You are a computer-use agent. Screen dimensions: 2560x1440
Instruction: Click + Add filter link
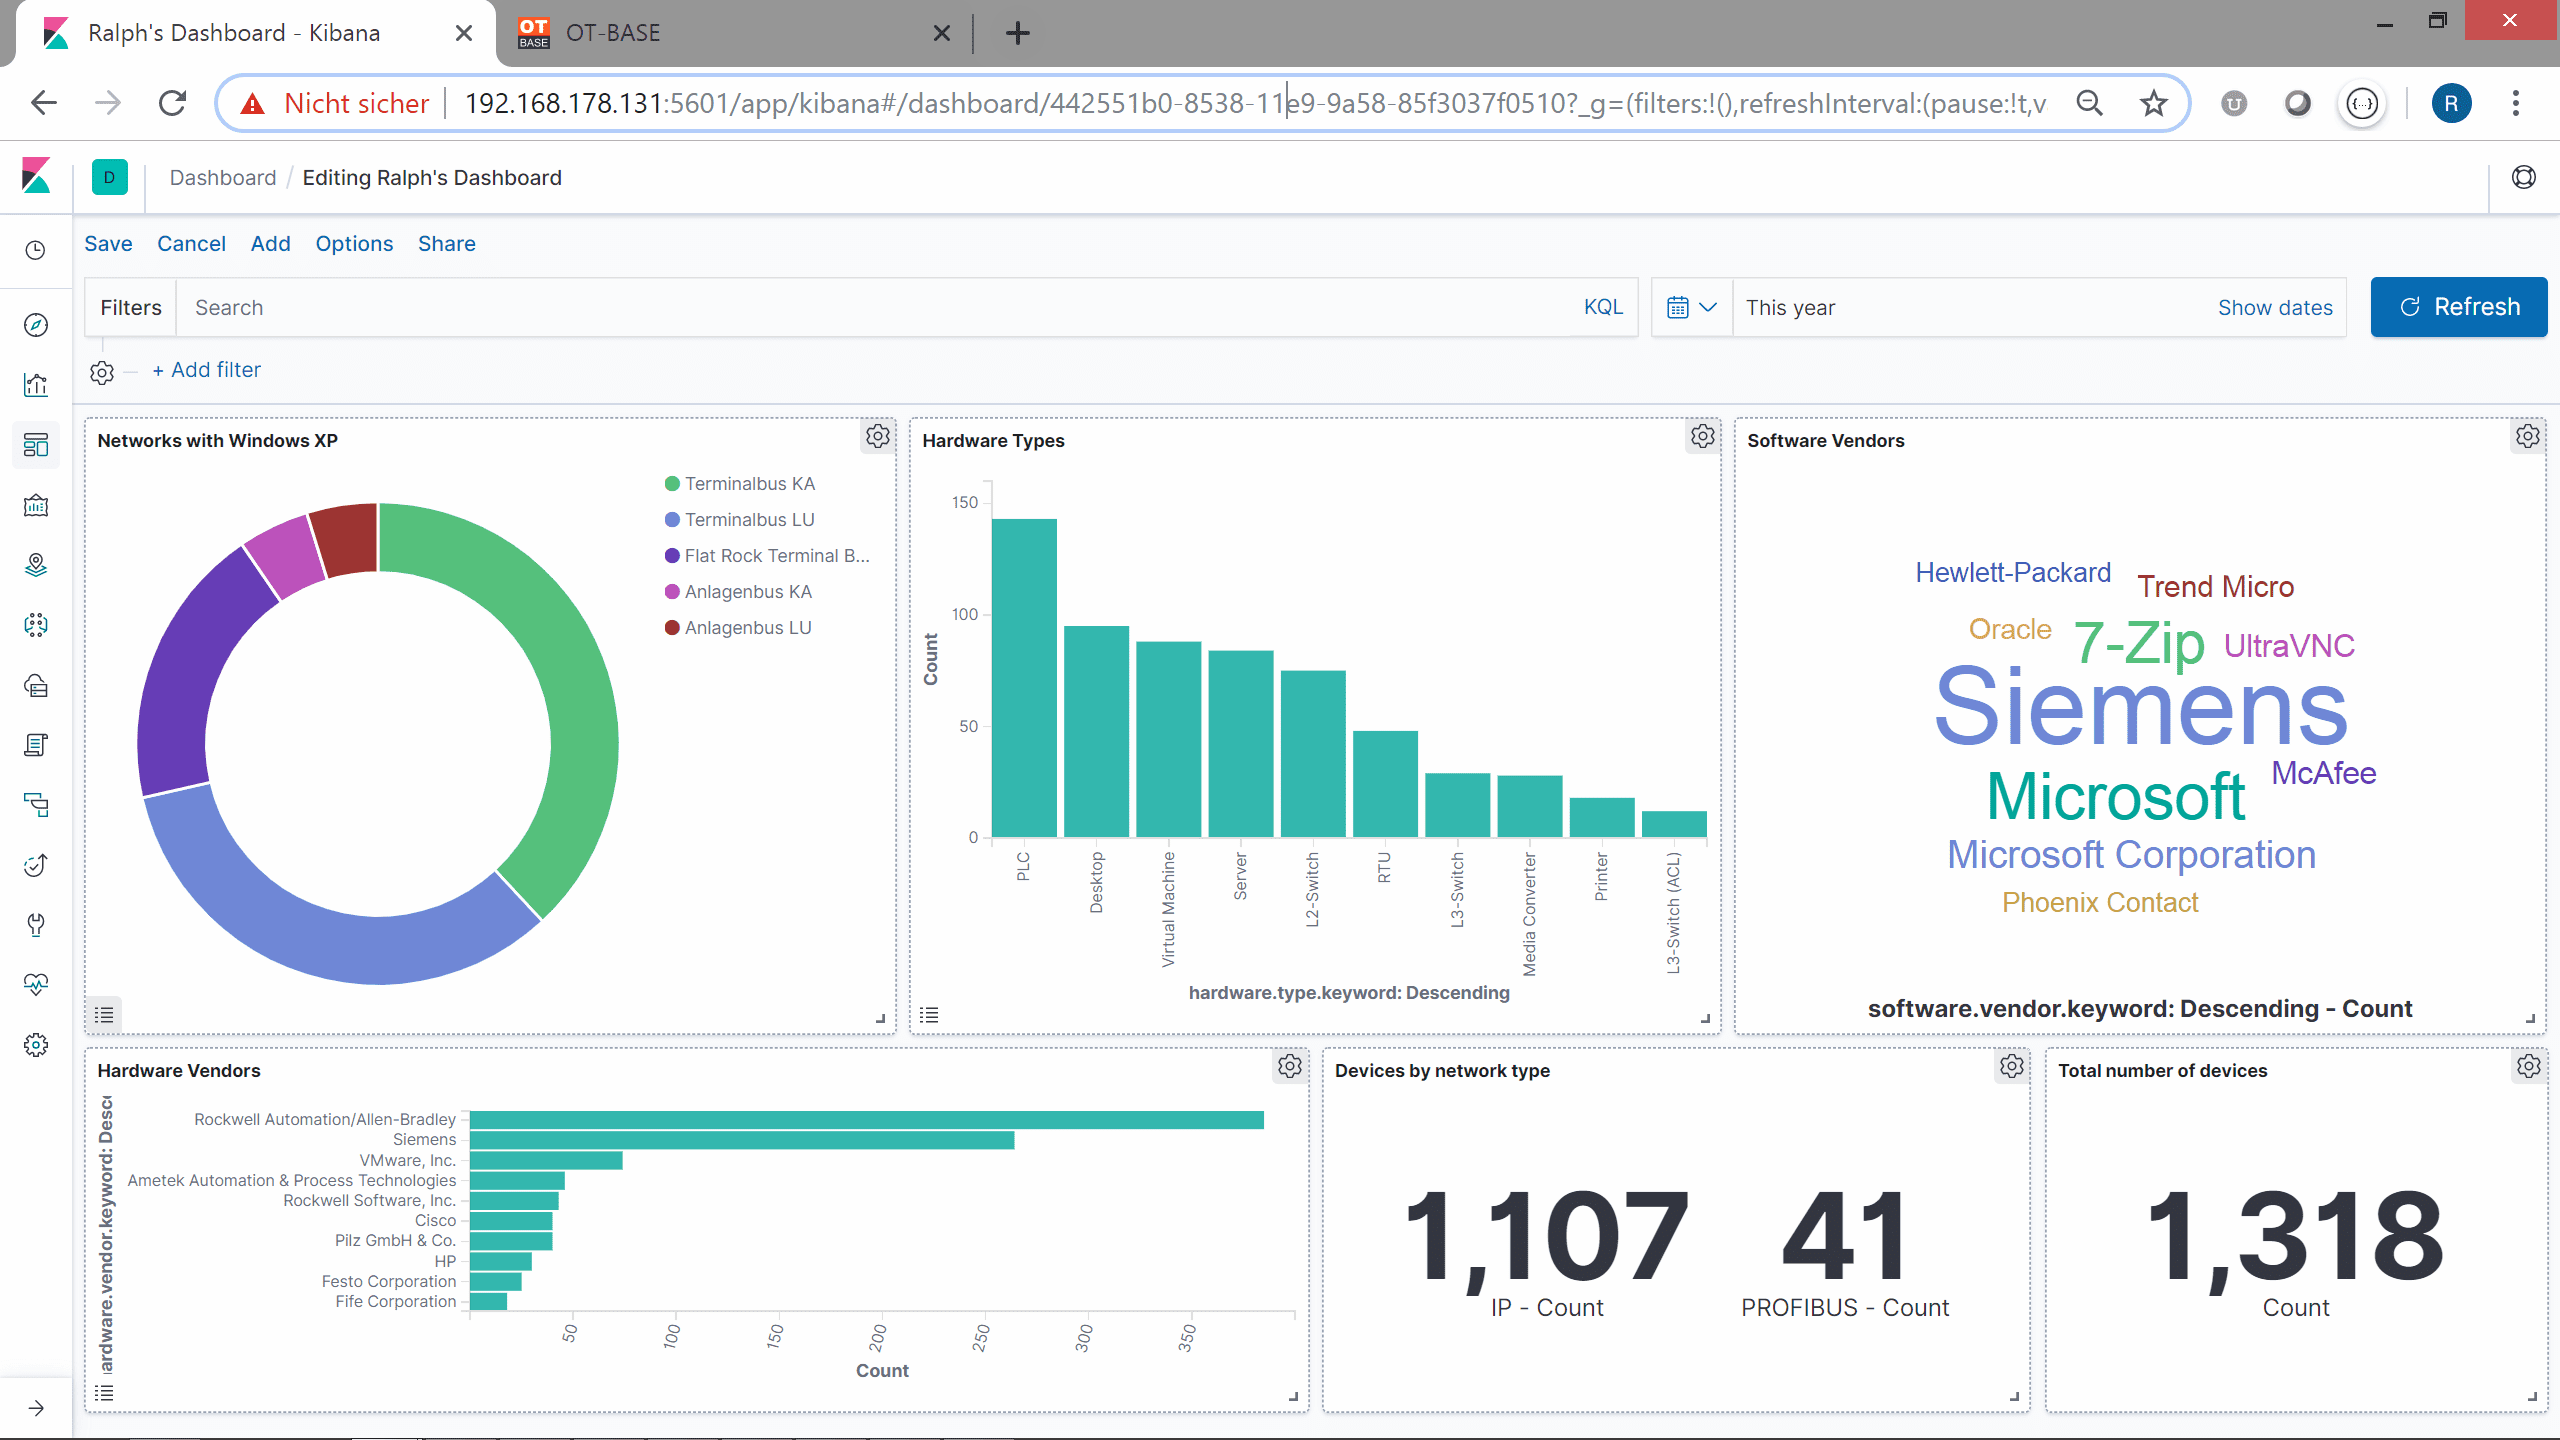coord(206,370)
